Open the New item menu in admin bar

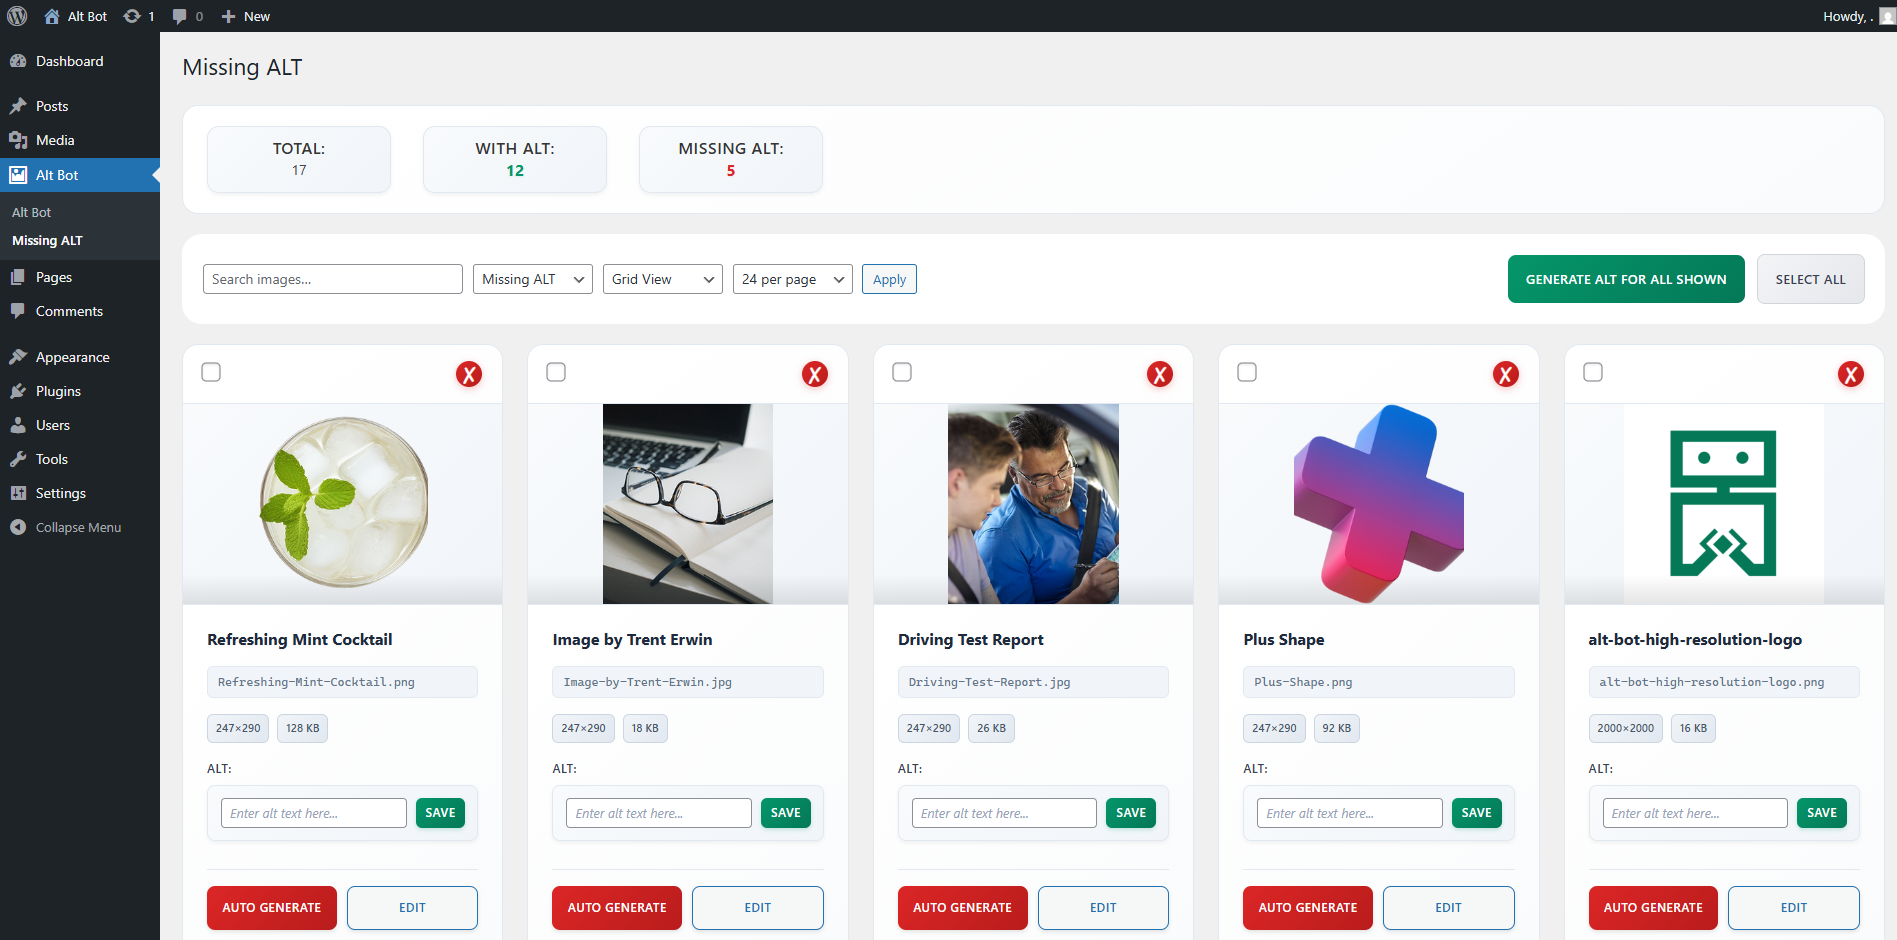tap(245, 15)
